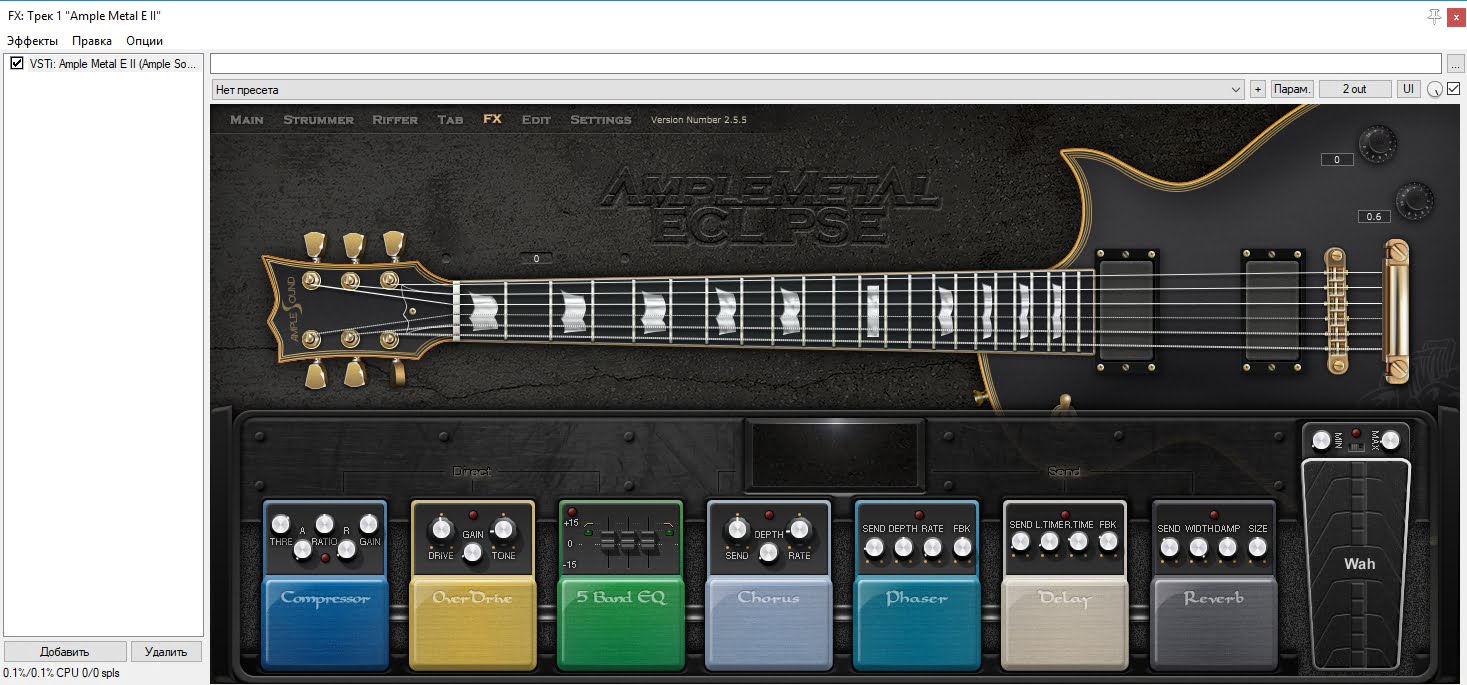Viewport: 1467px width, 685px height.
Task: Click the Wah MIN knob
Action: pyautogui.click(x=1322, y=440)
